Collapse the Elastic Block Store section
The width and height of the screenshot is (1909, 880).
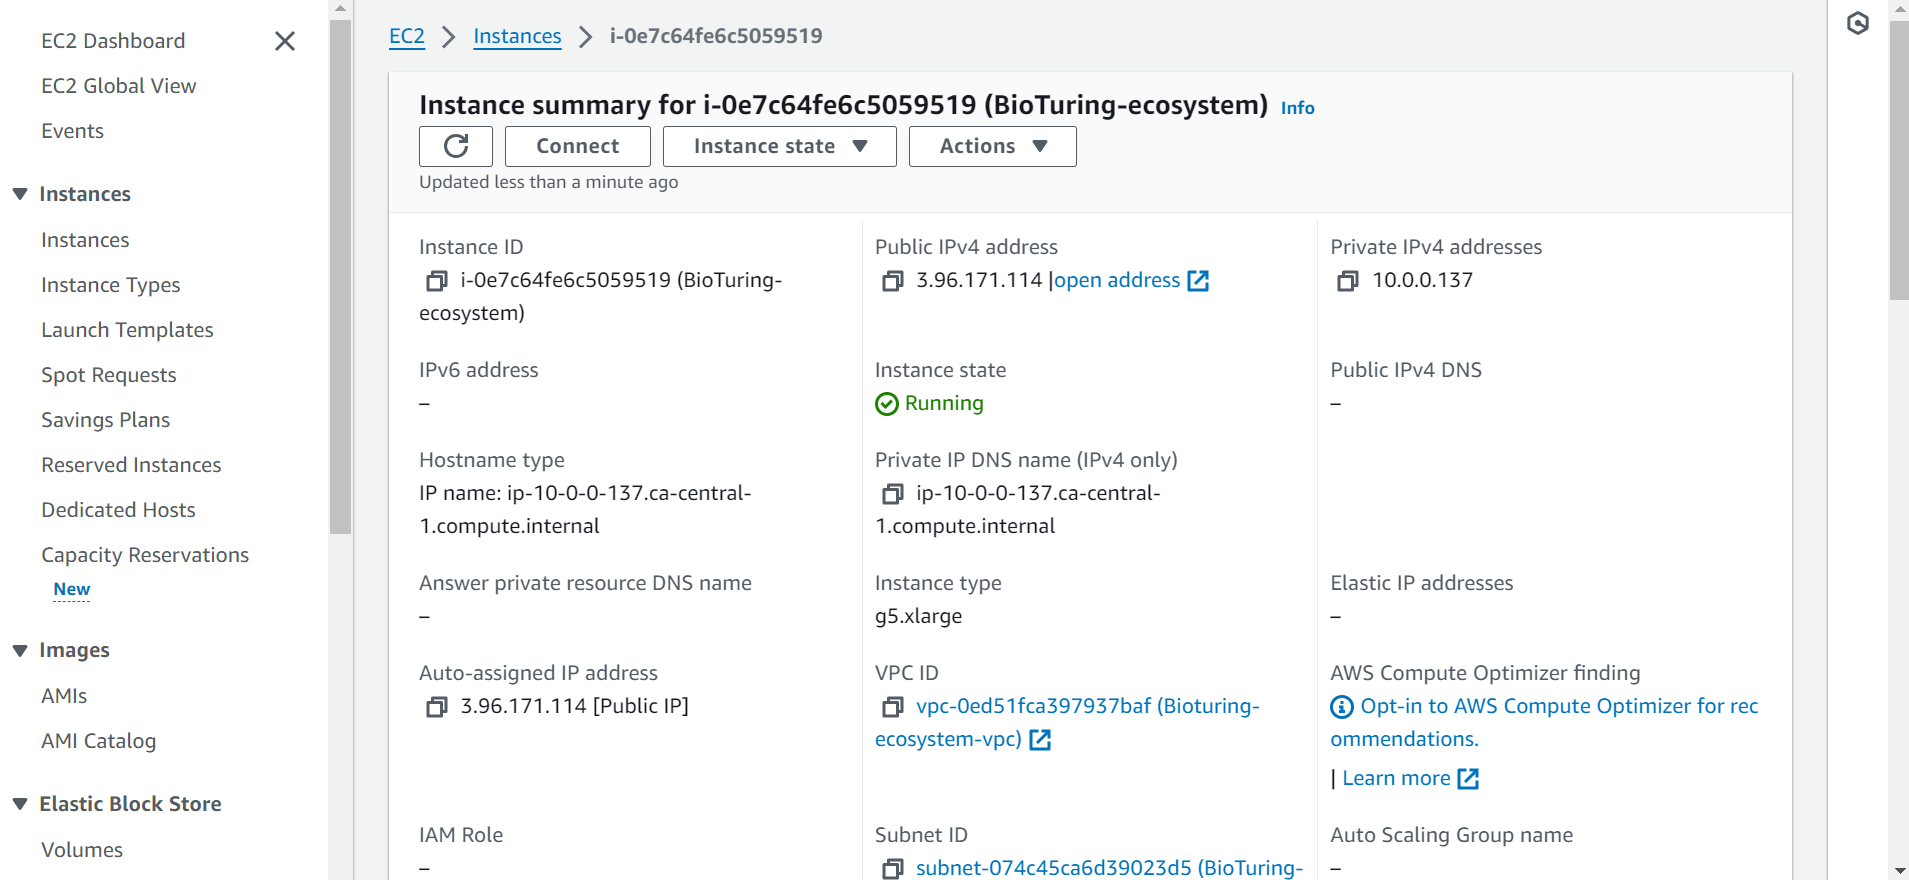[20, 804]
